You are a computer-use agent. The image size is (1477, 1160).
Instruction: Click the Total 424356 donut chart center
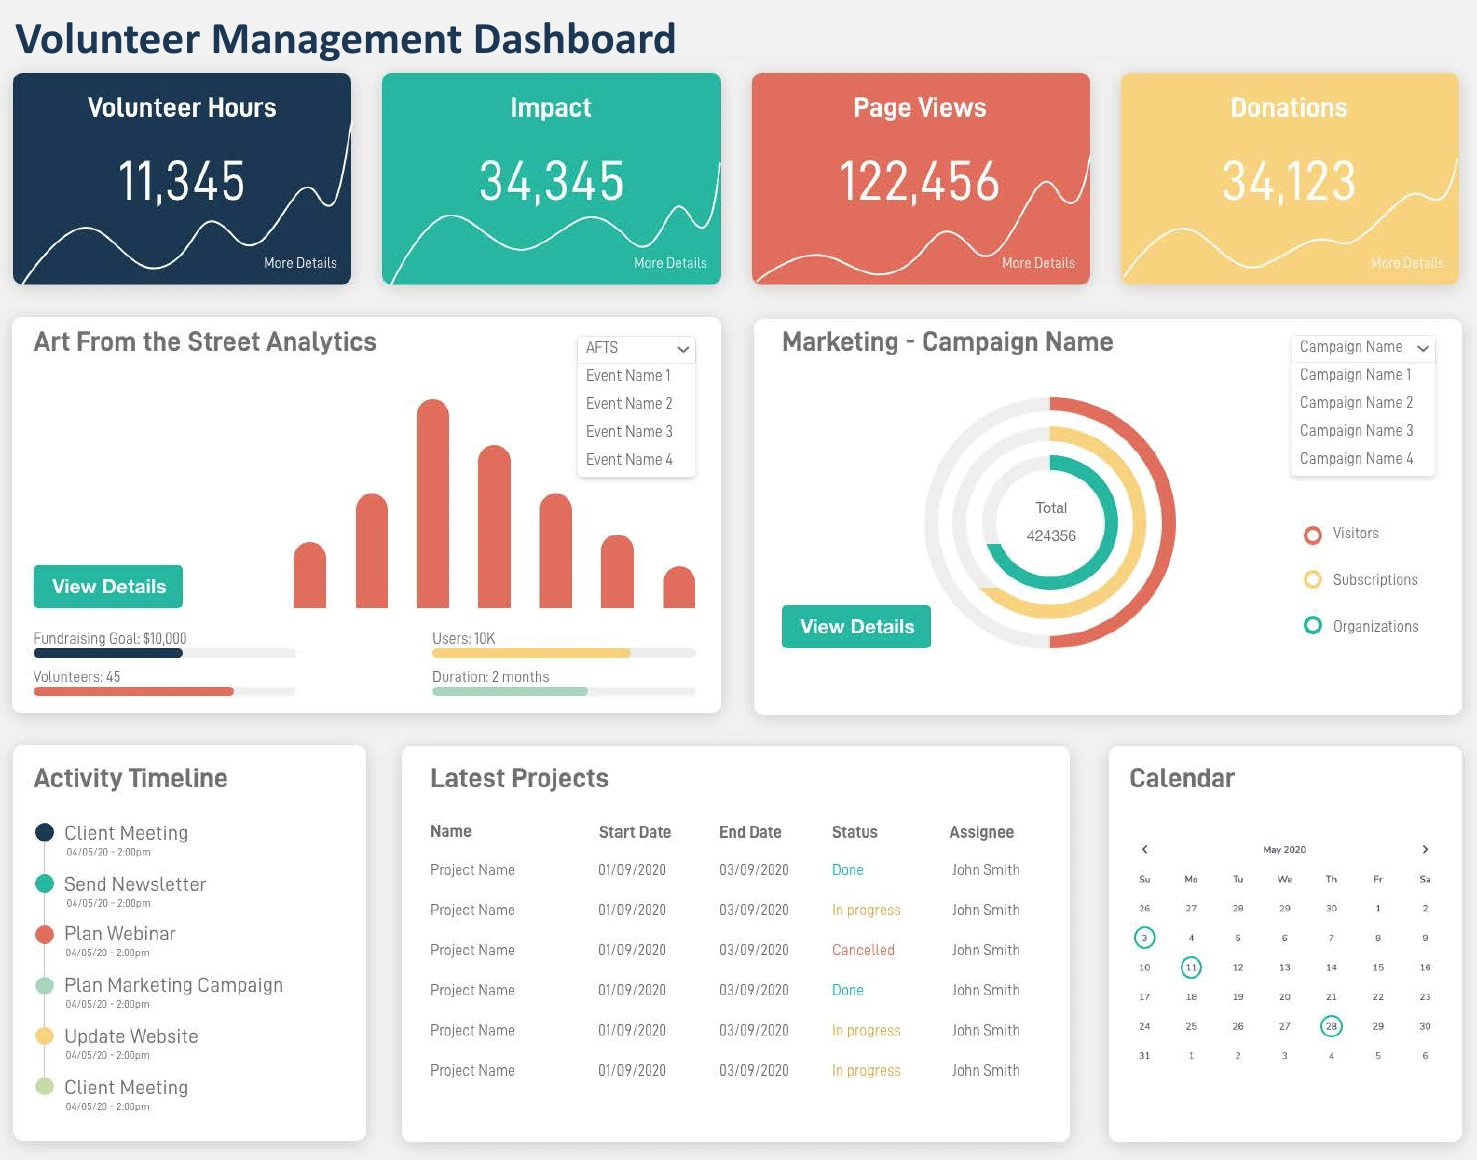coord(1050,522)
